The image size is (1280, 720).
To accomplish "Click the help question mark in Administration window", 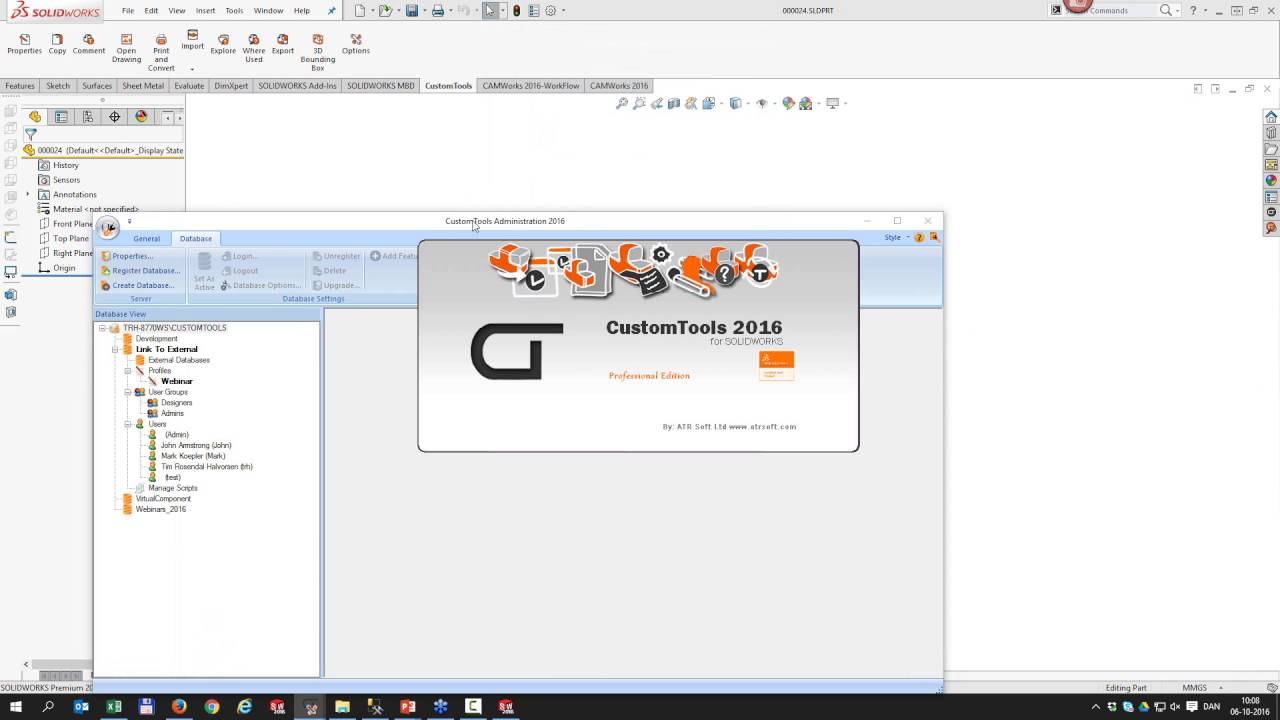I will click(919, 238).
